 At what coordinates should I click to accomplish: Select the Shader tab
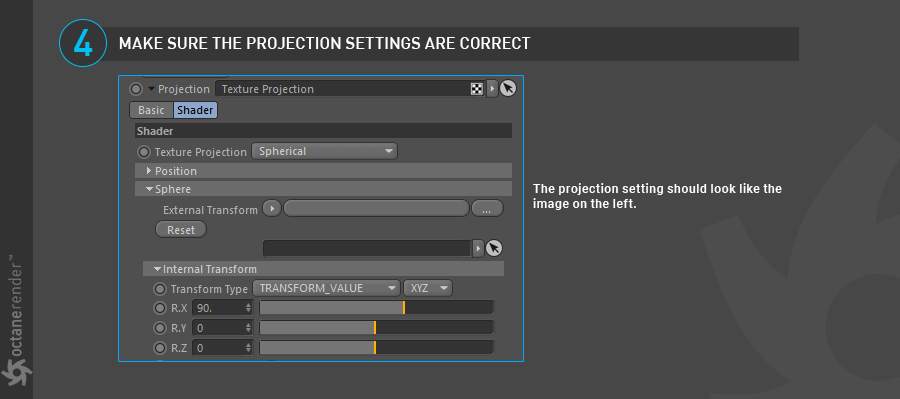pos(195,110)
